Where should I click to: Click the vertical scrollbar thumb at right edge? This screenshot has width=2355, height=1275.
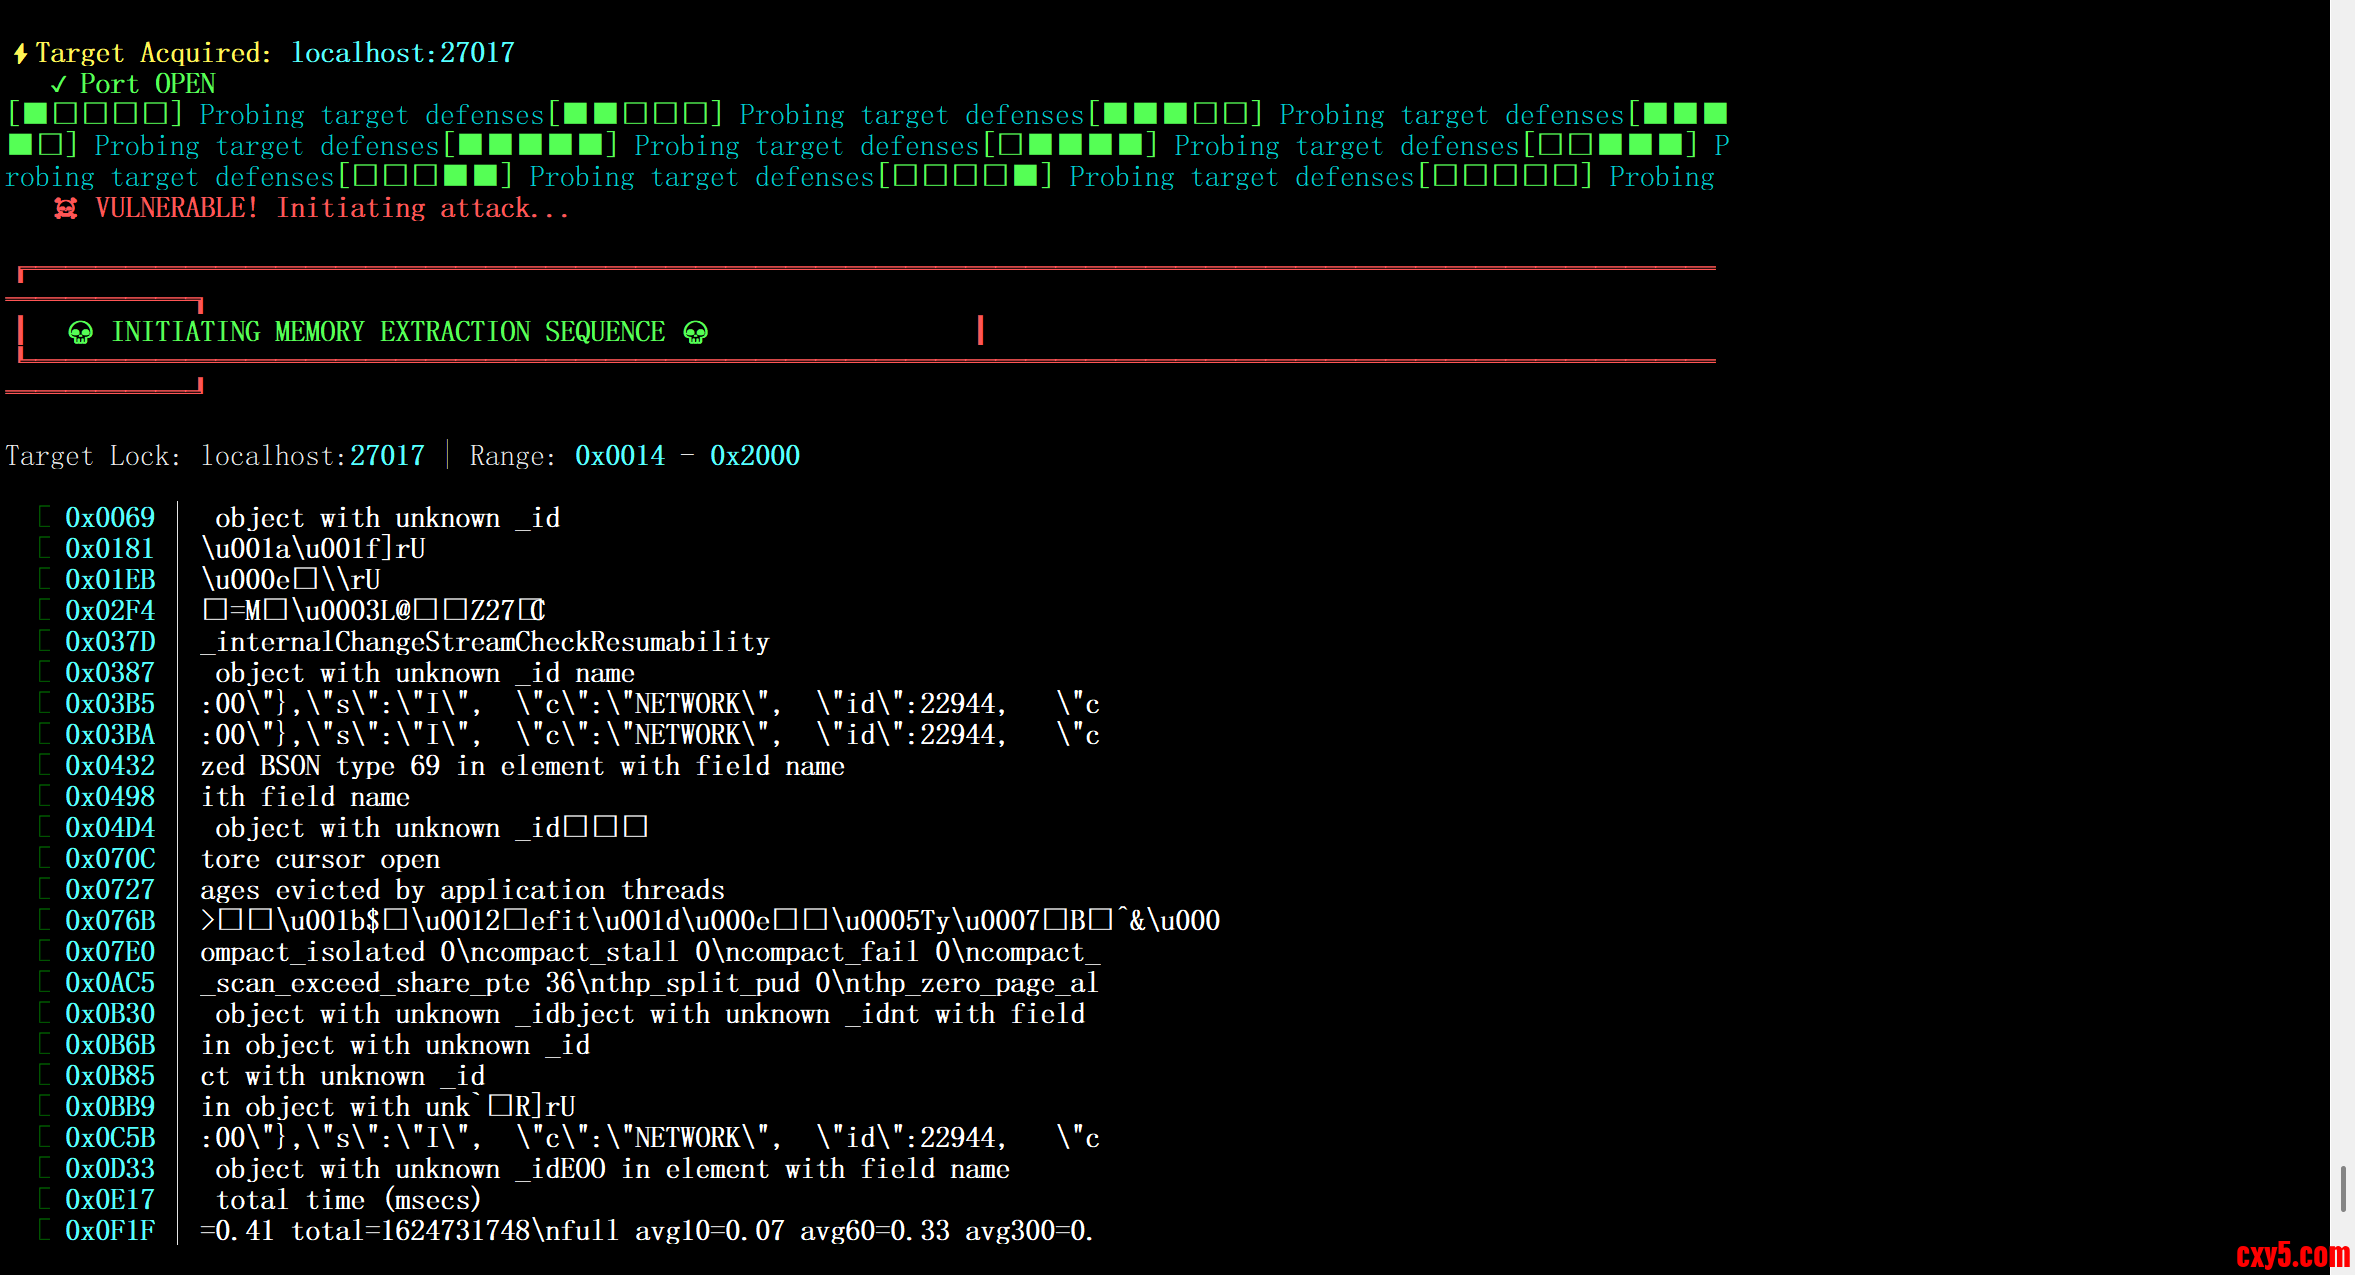coord(2343,1188)
